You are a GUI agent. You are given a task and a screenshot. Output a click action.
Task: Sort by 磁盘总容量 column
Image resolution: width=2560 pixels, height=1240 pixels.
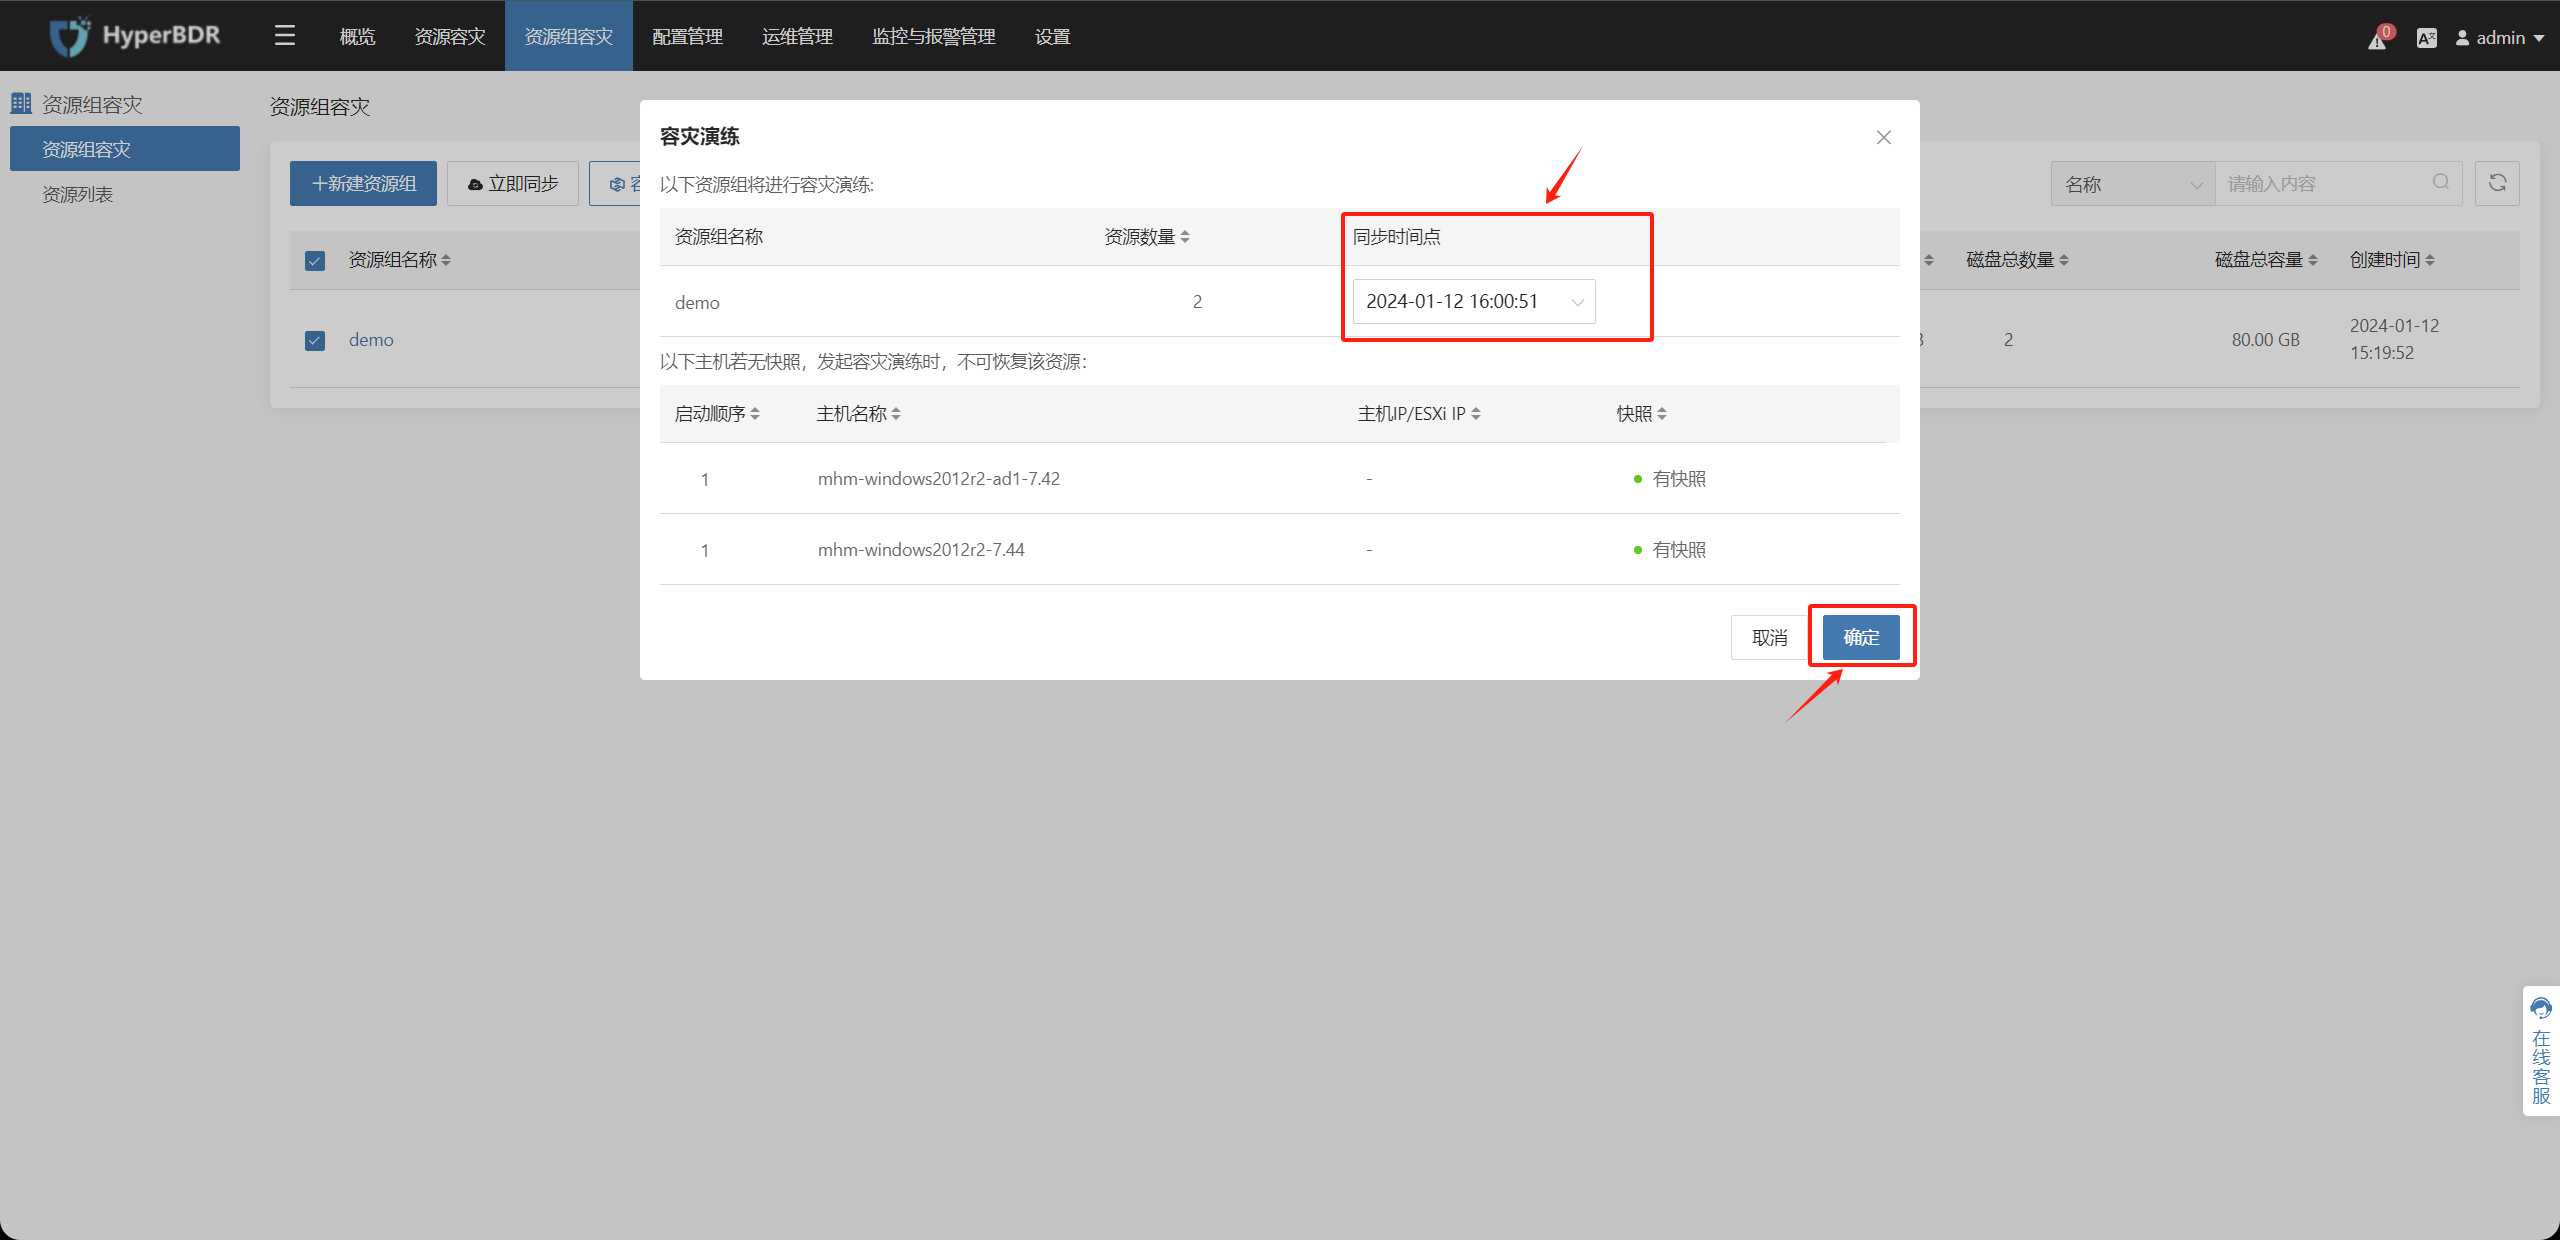point(2313,260)
